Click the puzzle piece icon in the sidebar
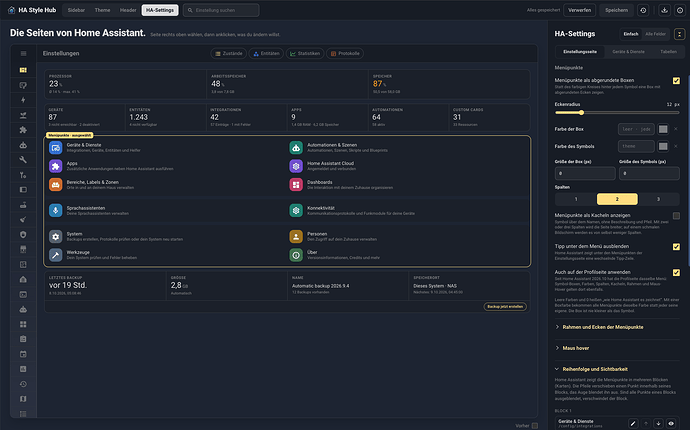The image size is (690, 430). point(23,130)
